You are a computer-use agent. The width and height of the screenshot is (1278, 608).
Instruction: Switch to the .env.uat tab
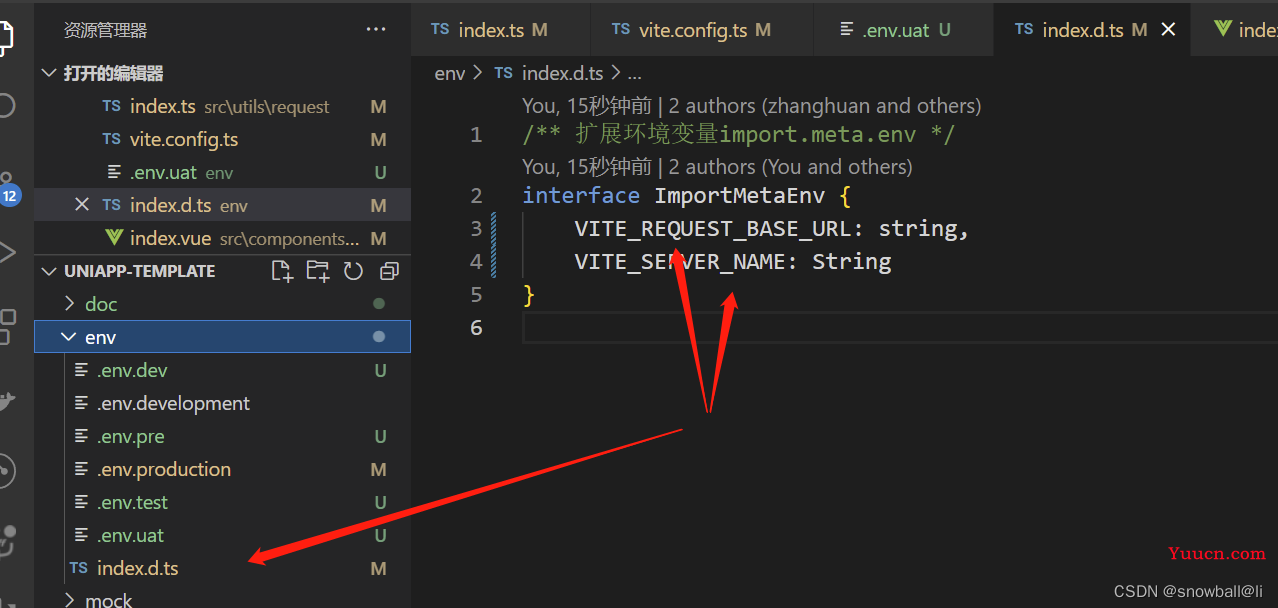coord(904,30)
